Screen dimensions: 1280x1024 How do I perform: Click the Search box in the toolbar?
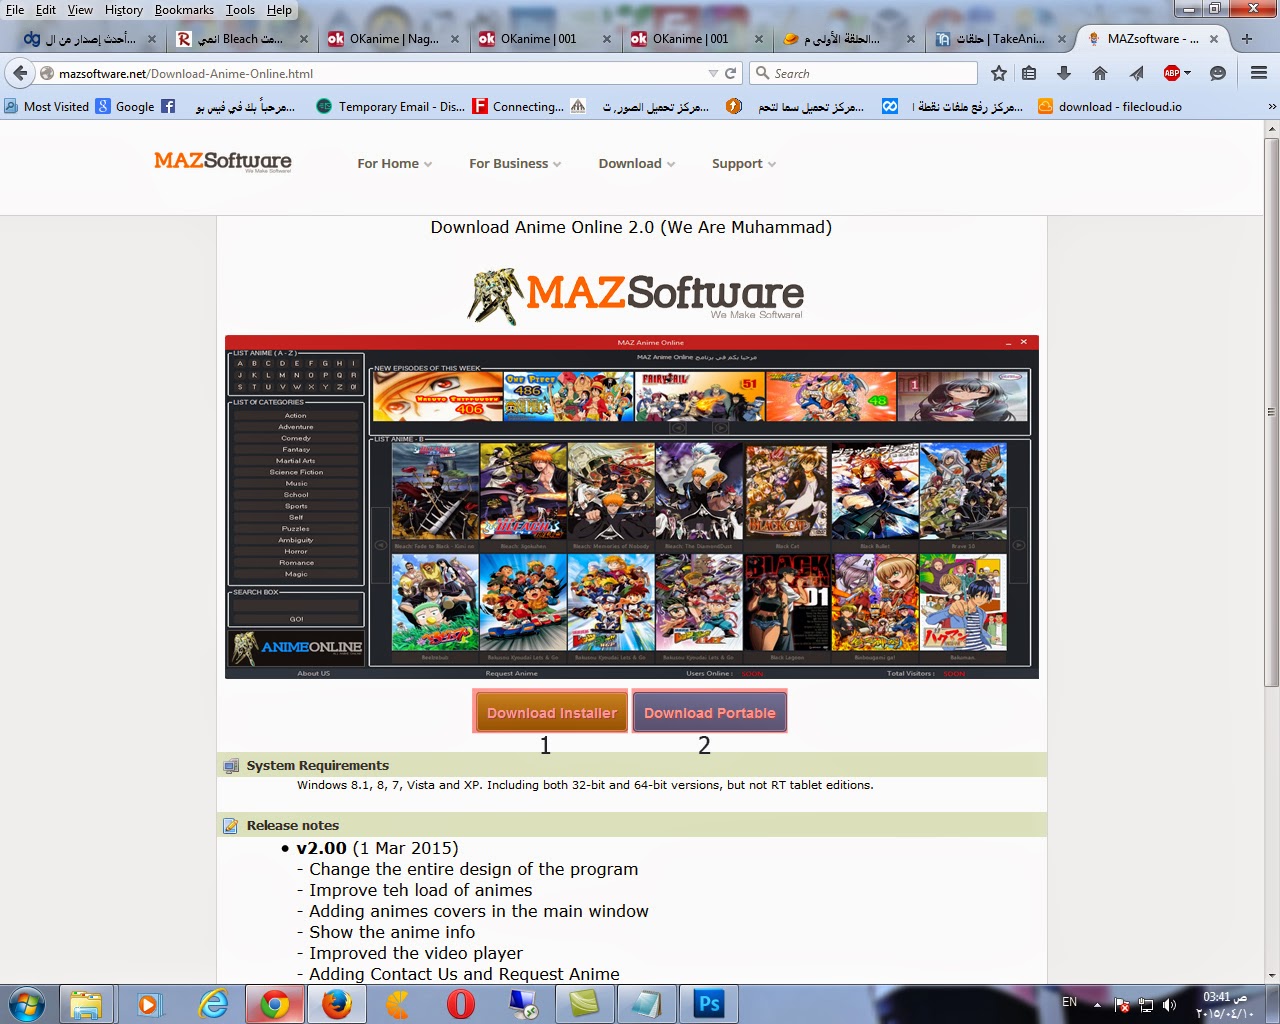click(864, 73)
